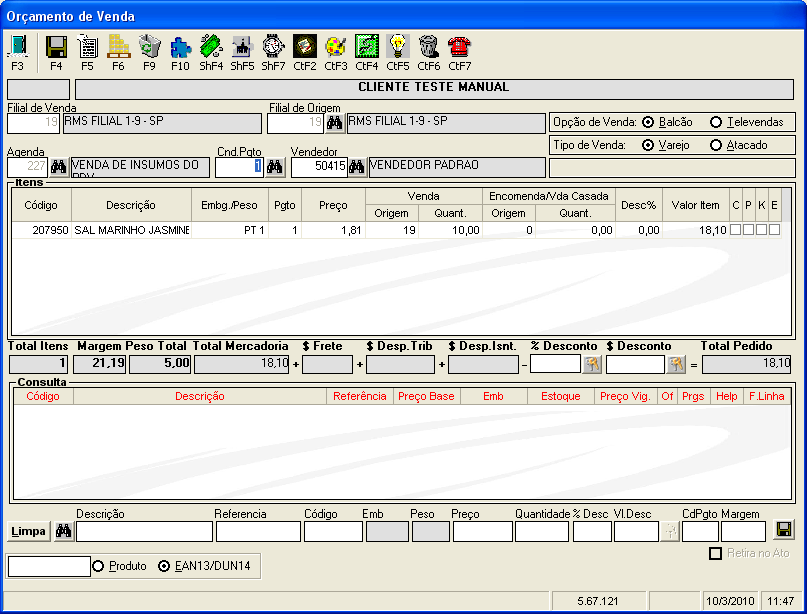This screenshot has width=807, height=614.
Task: Click the CtF2 toolbar icon
Action: click(x=305, y=47)
